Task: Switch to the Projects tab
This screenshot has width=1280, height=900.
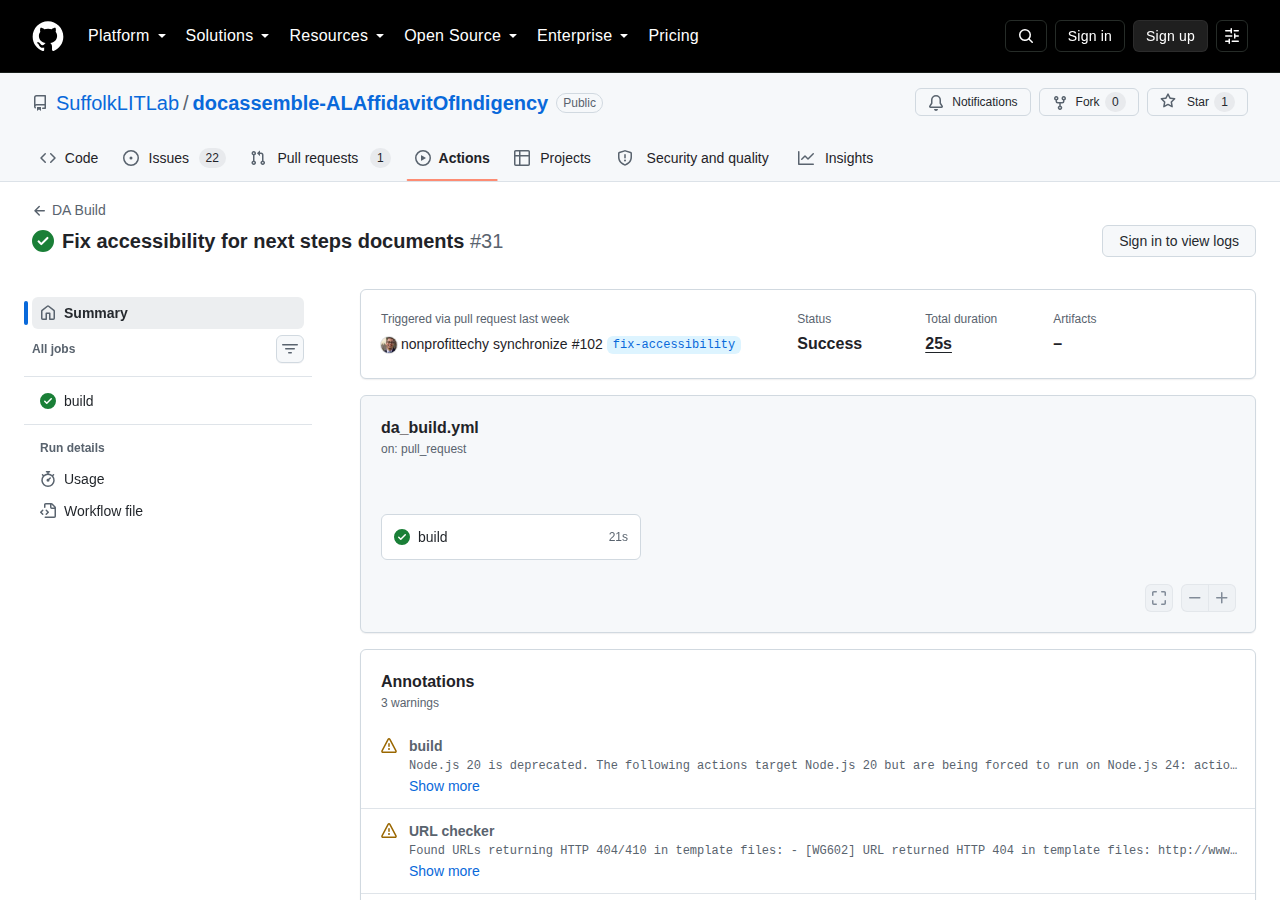Action: (x=552, y=158)
